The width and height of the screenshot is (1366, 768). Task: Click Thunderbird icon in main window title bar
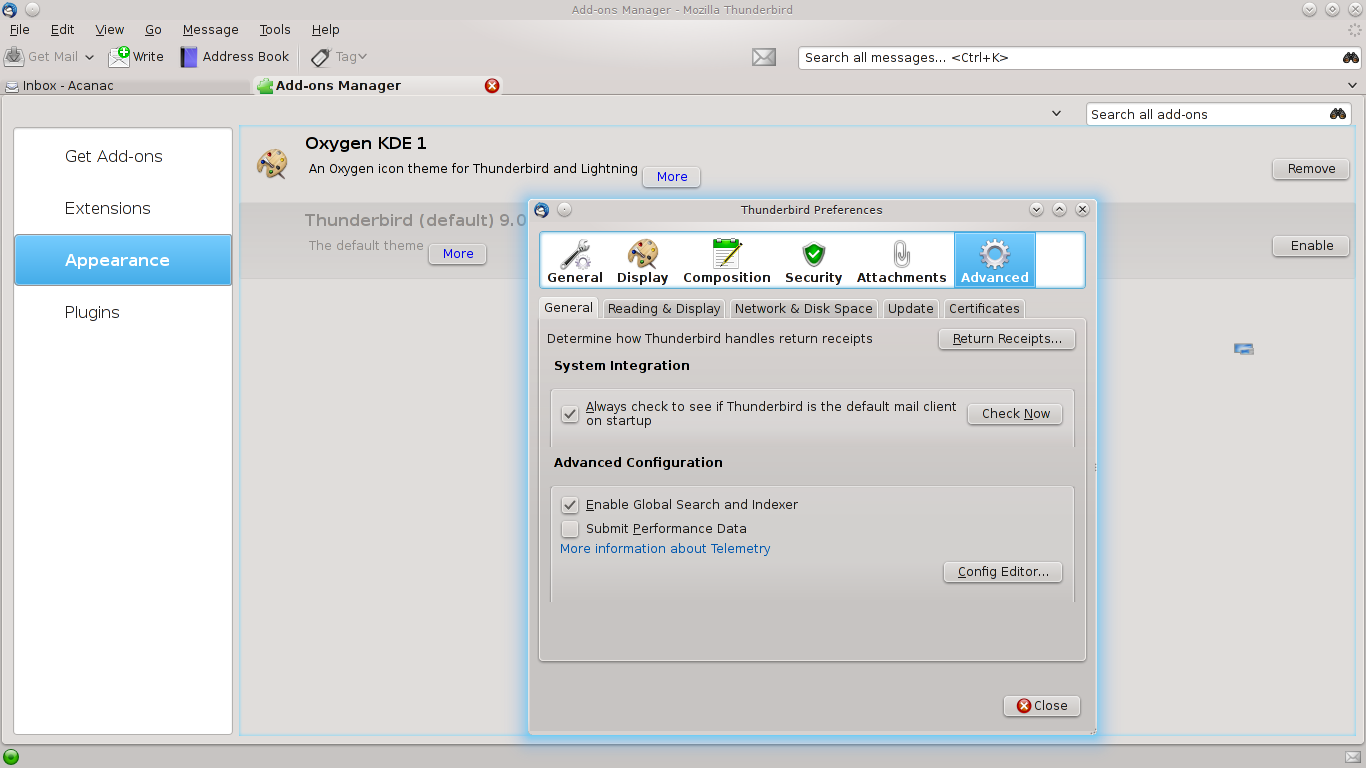[9, 9]
